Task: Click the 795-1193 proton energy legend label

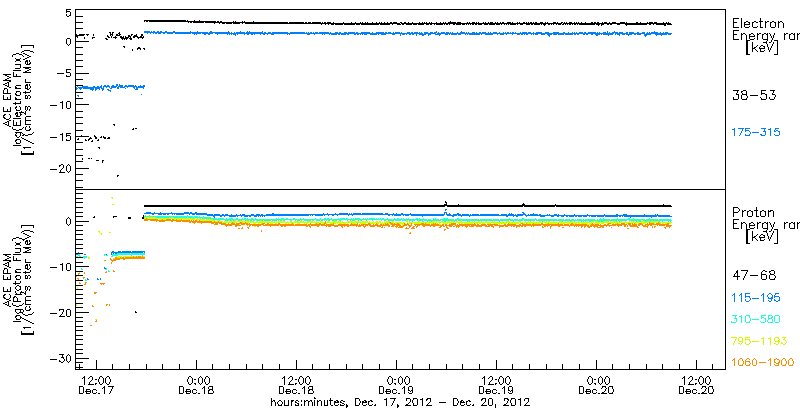Action: (760, 341)
